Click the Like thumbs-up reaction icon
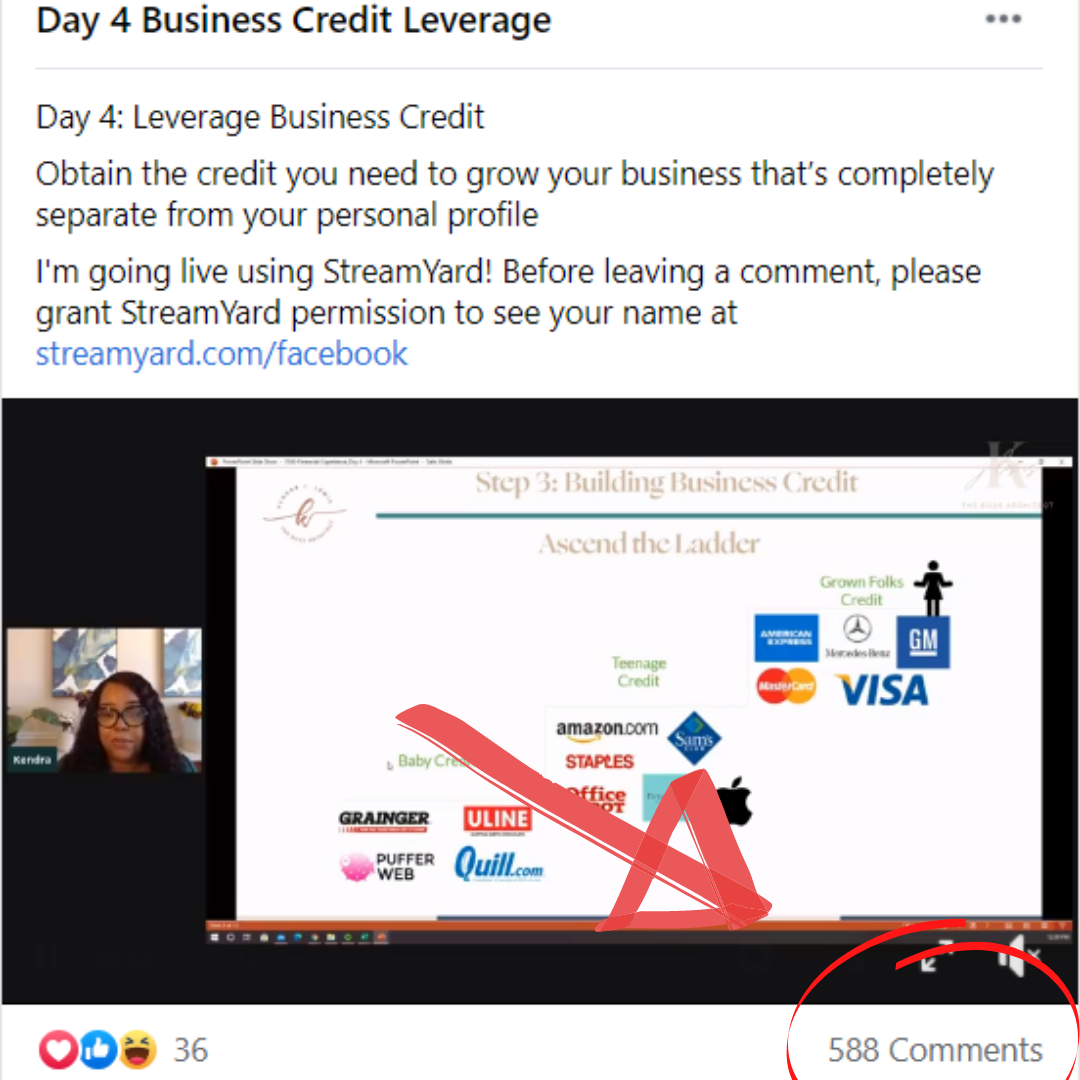 tap(98, 1050)
